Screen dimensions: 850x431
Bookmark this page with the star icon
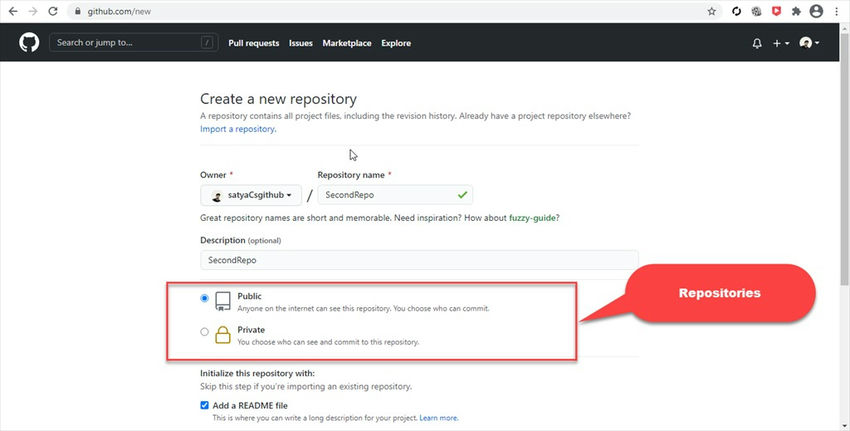[712, 11]
